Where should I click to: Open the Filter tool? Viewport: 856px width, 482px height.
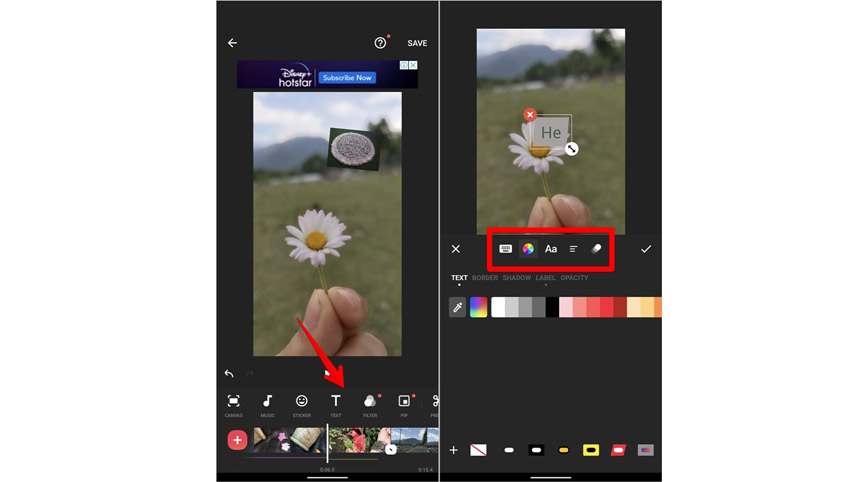click(x=370, y=405)
